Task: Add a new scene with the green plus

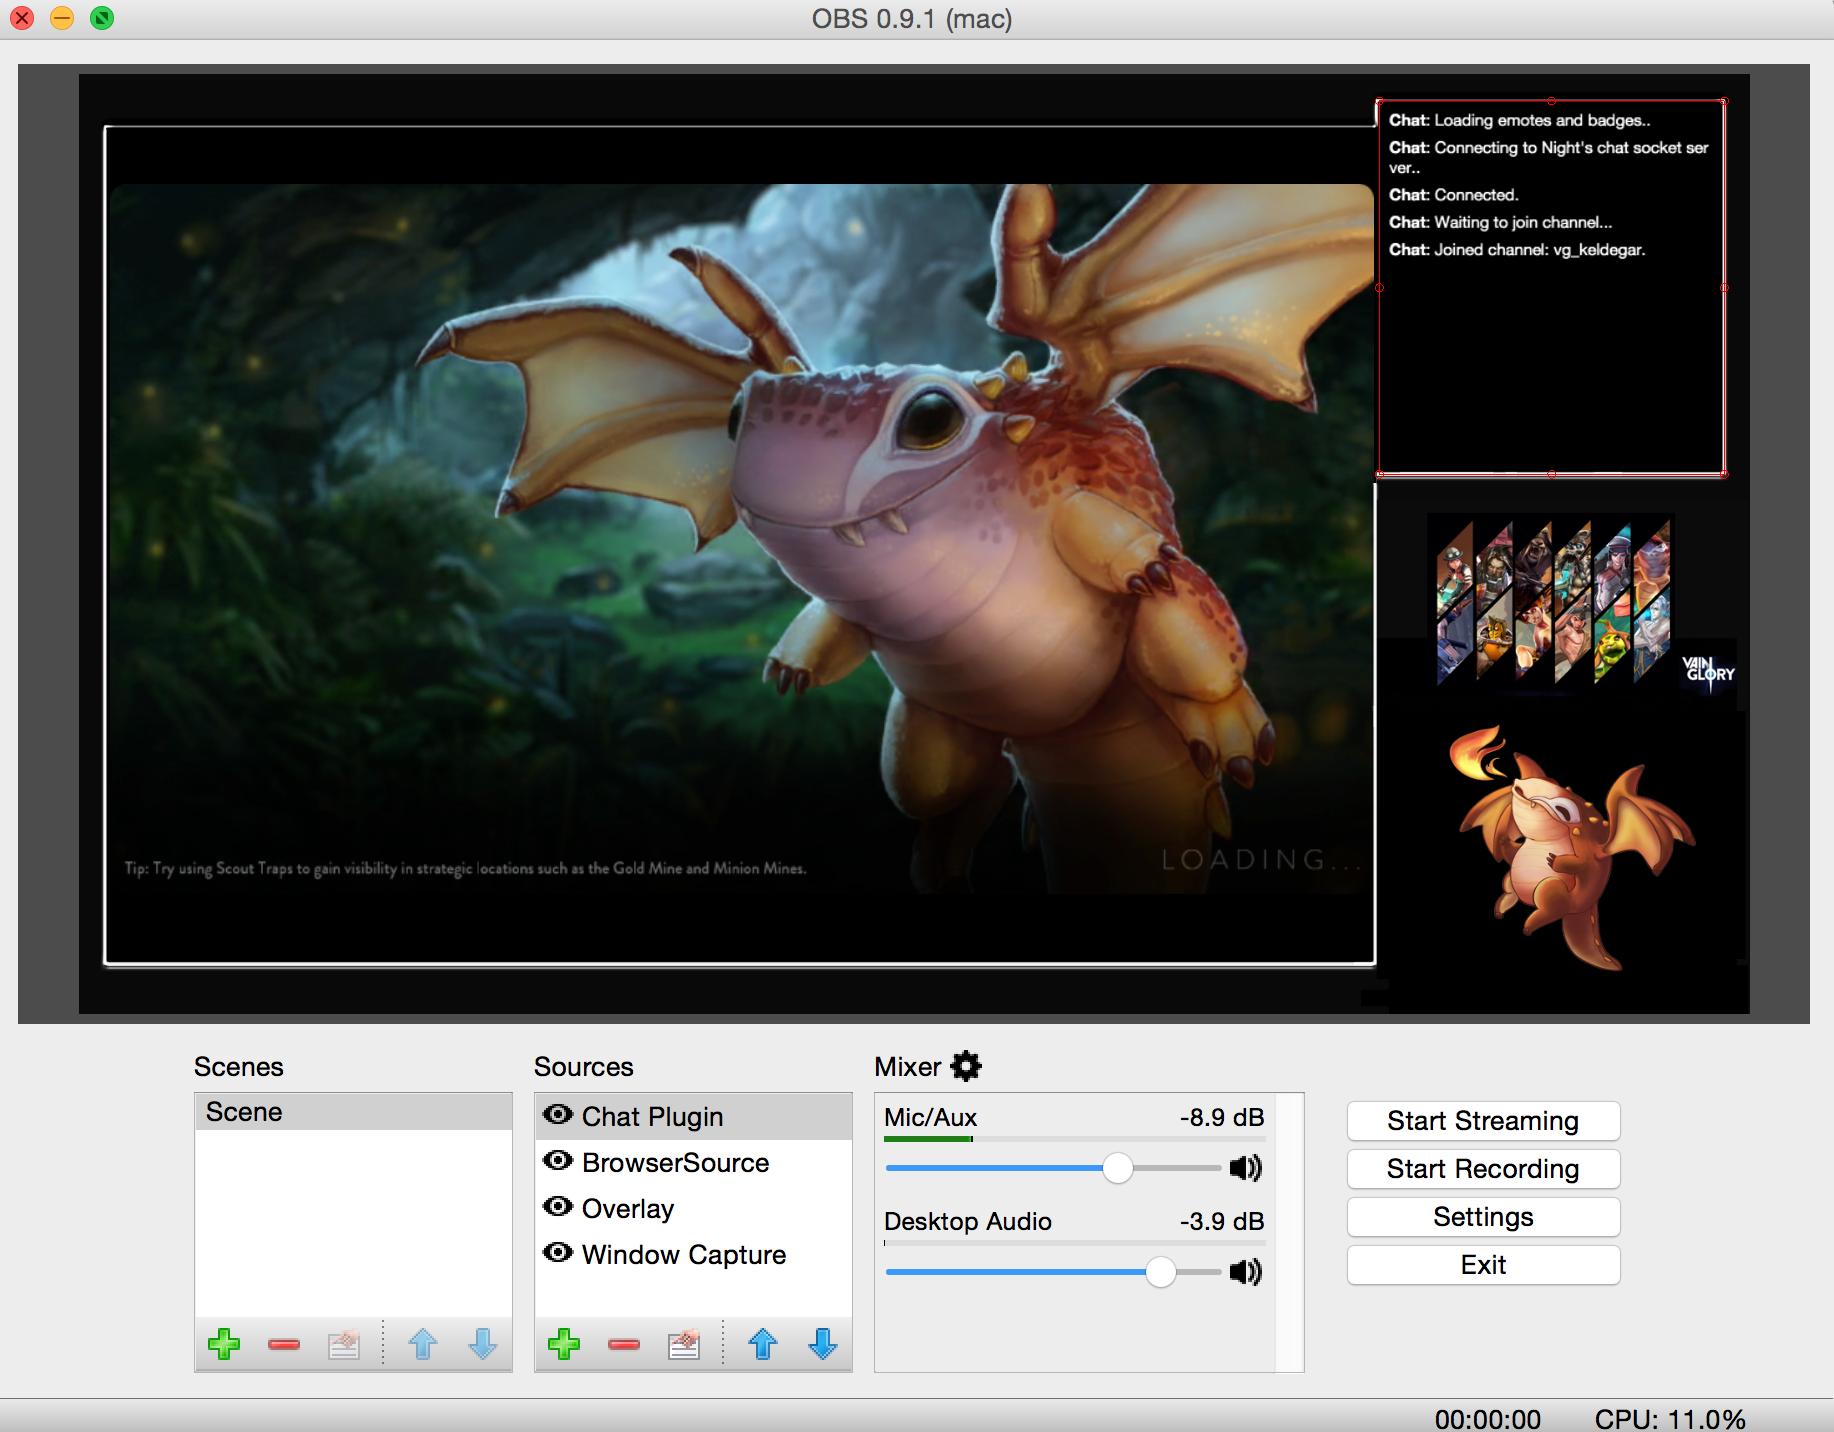Action: [224, 1344]
